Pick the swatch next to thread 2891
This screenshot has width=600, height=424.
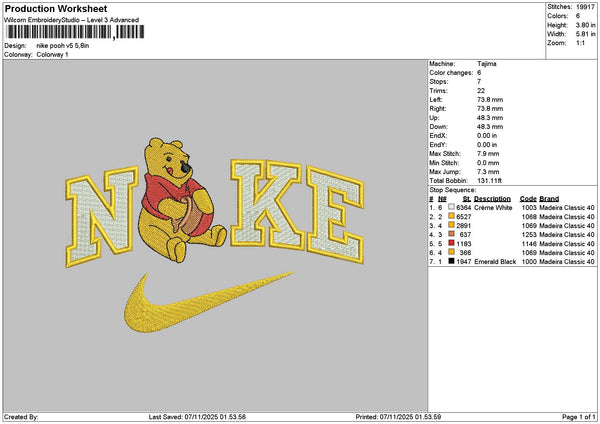[451, 225]
